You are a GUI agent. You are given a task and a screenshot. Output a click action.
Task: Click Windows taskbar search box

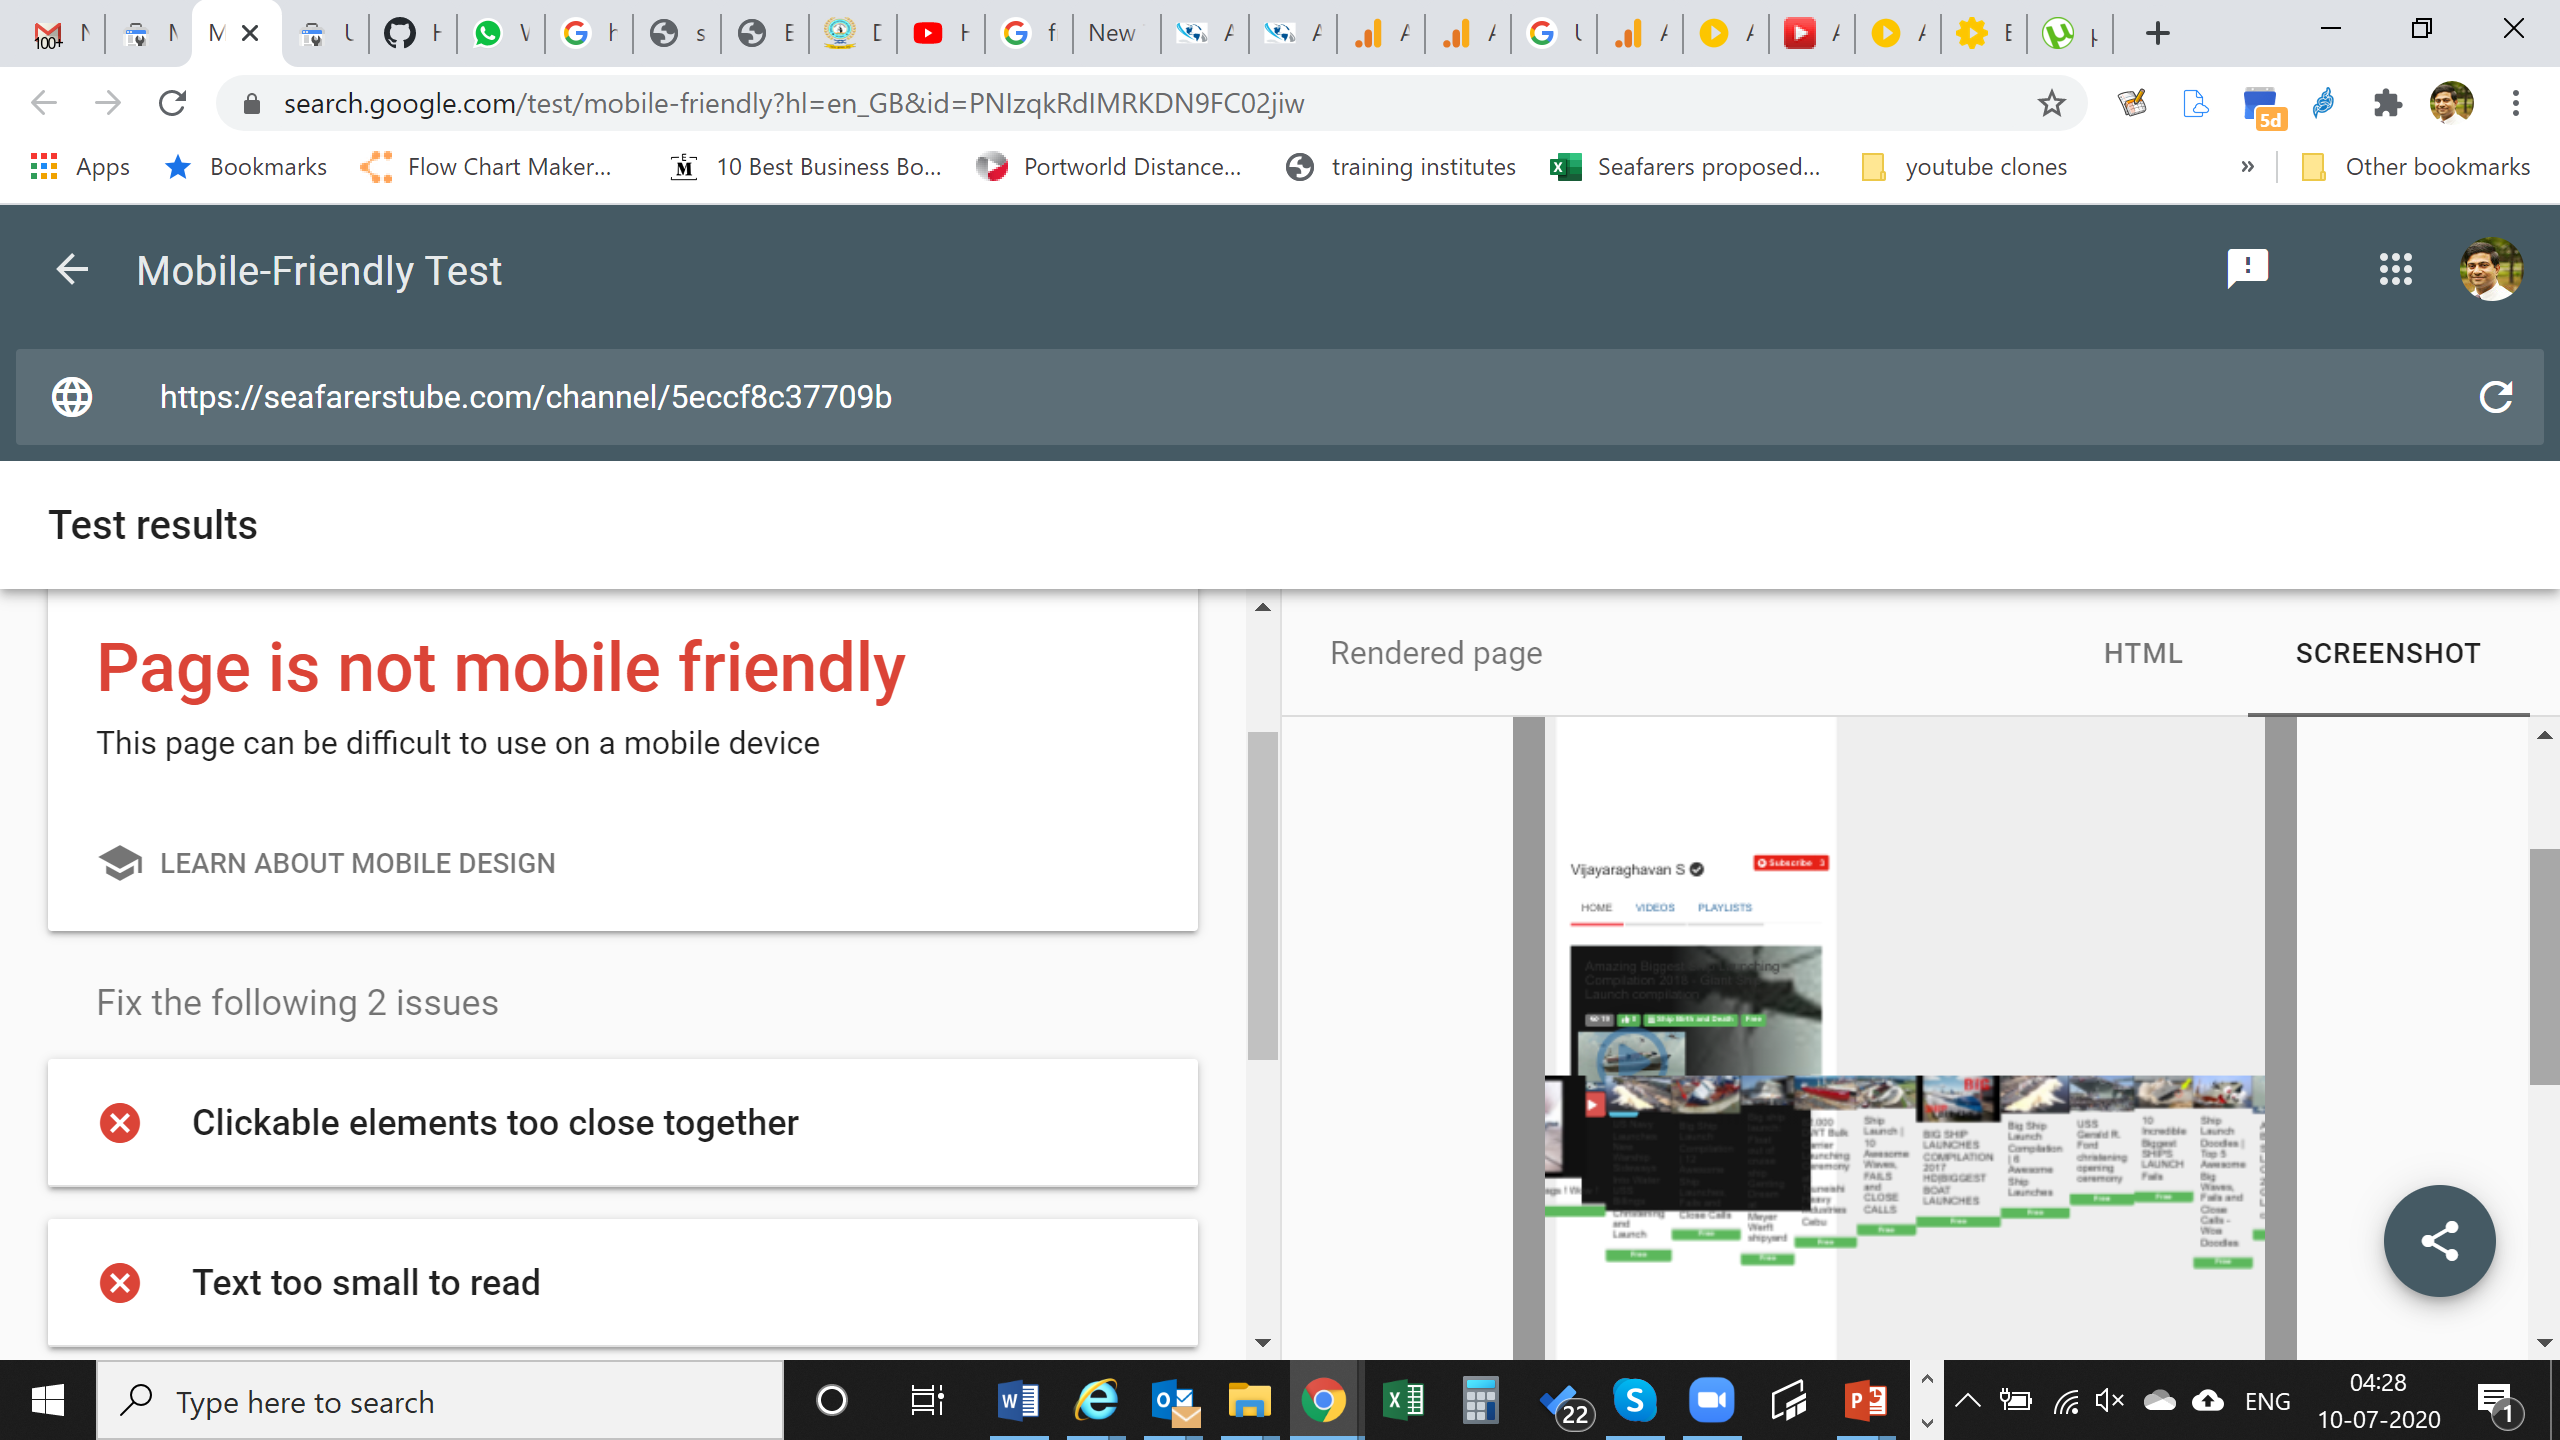(x=440, y=1401)
